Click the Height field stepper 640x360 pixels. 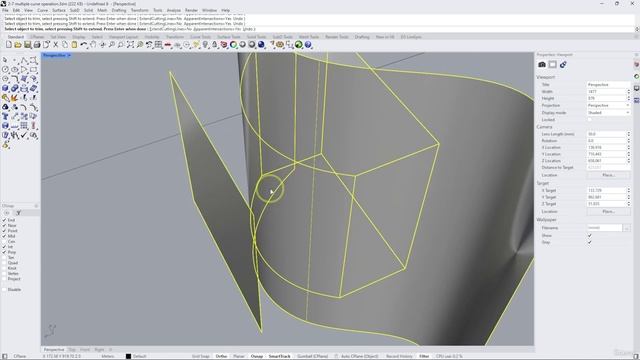628,98
